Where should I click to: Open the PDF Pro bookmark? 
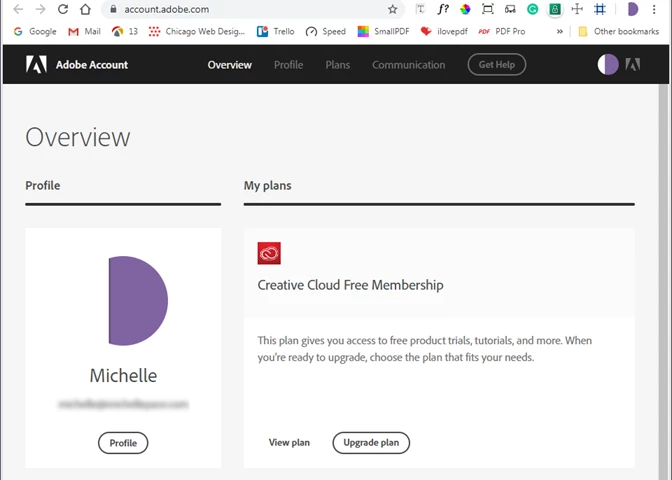(502, 31)
